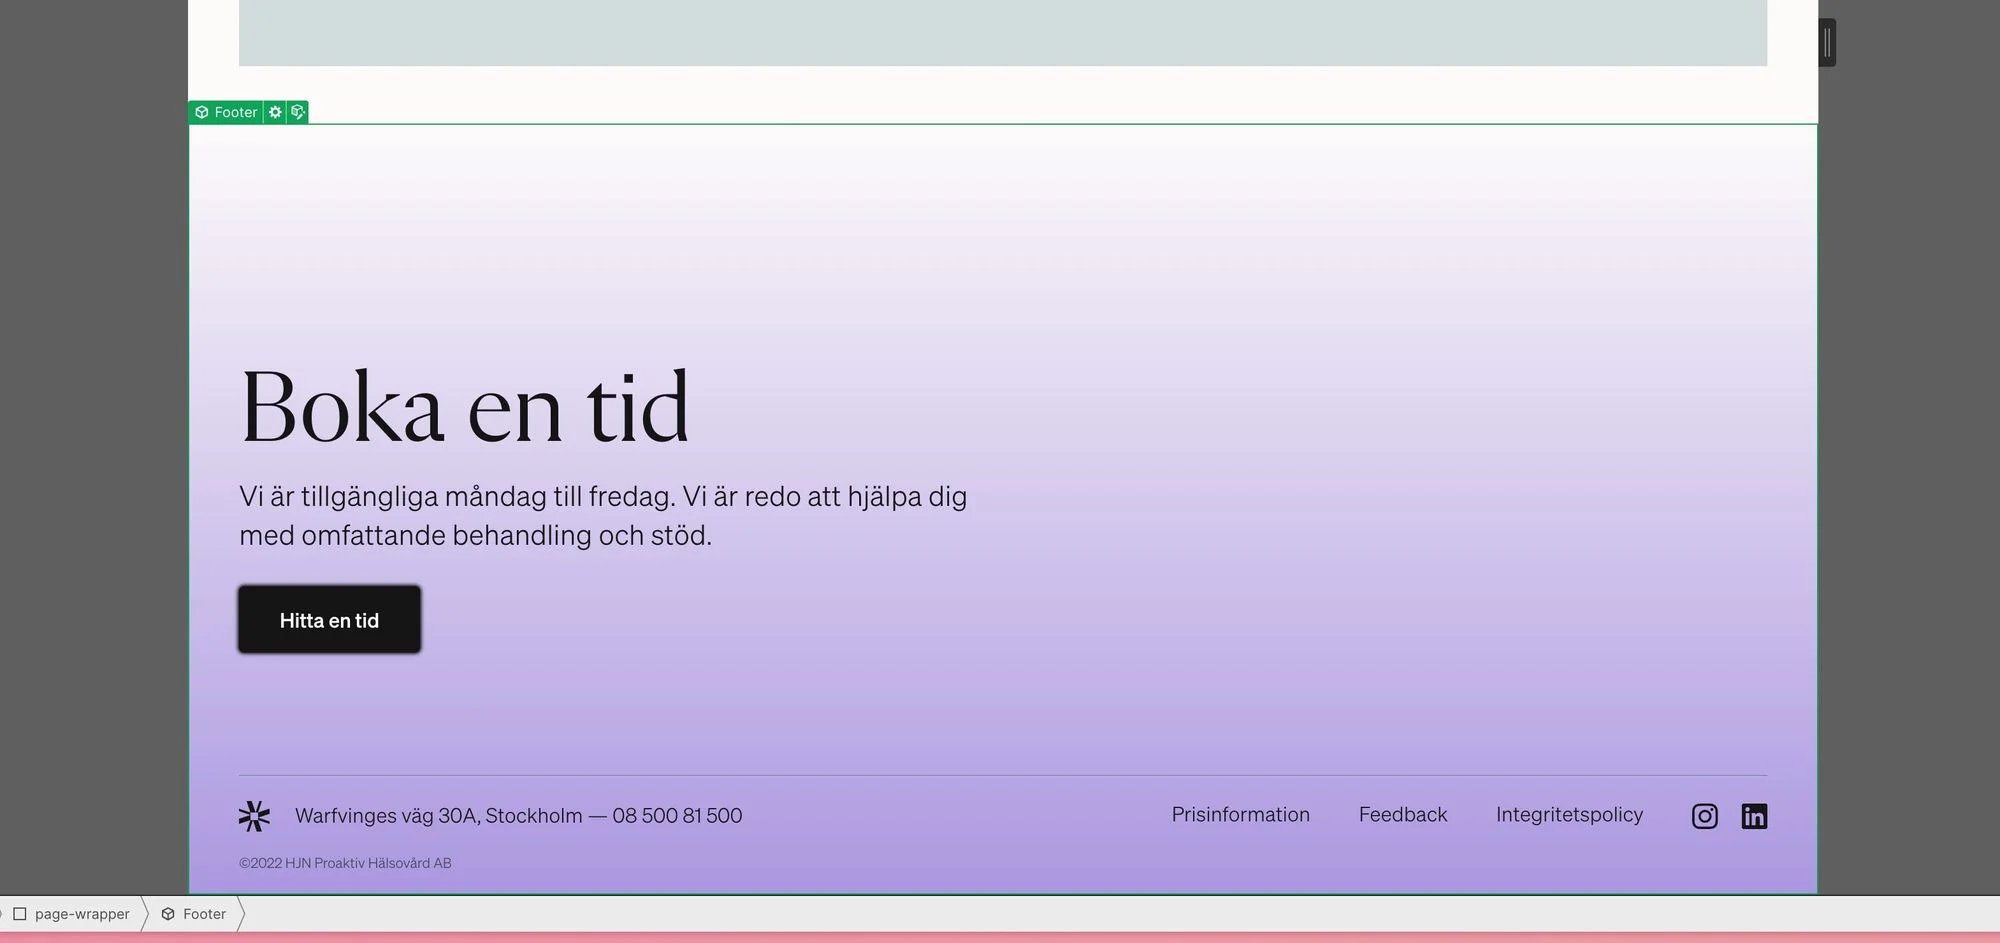Click the component edit icon beside Footer label
Screen dimensions: 2000x943
coord(297,112)
